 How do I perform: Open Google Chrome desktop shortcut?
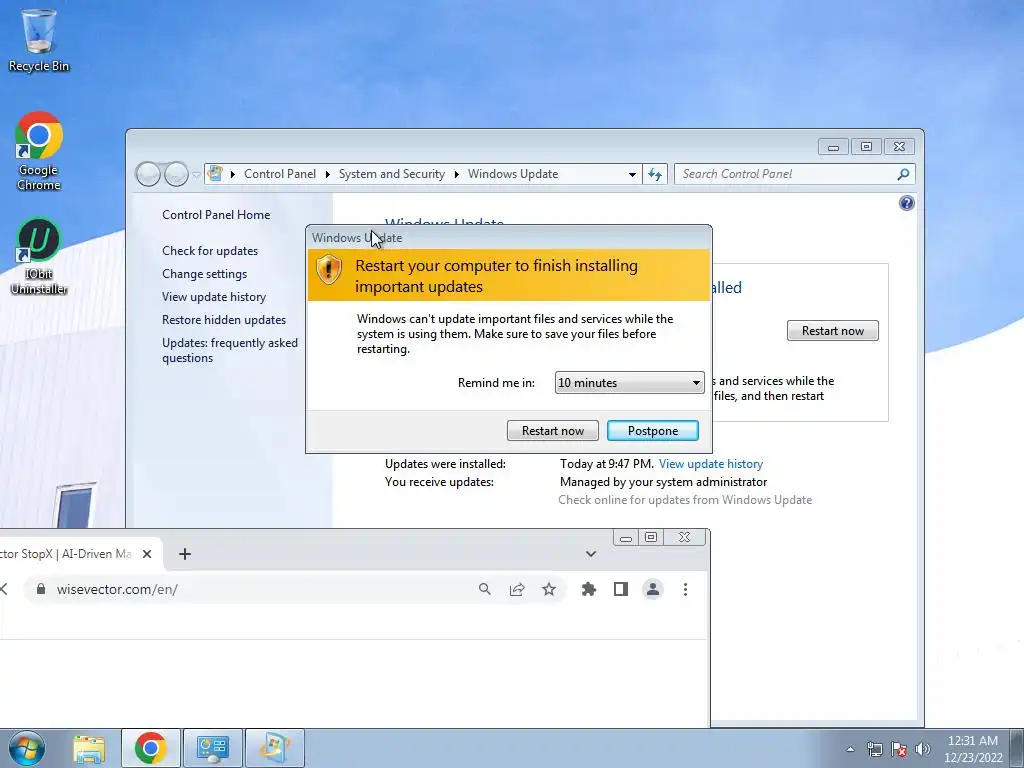pyautogui.click(x=39, y=151)
